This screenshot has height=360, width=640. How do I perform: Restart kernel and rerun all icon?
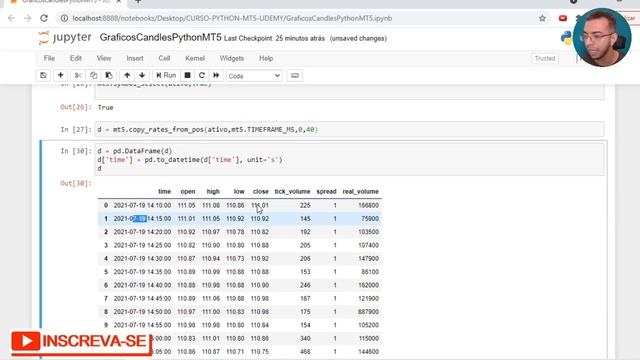tap(216, 76)
